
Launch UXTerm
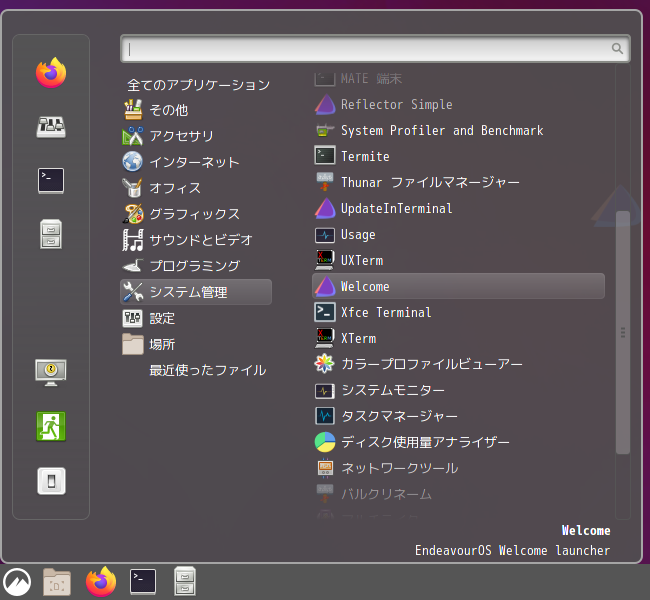click(x=458, y=260)
